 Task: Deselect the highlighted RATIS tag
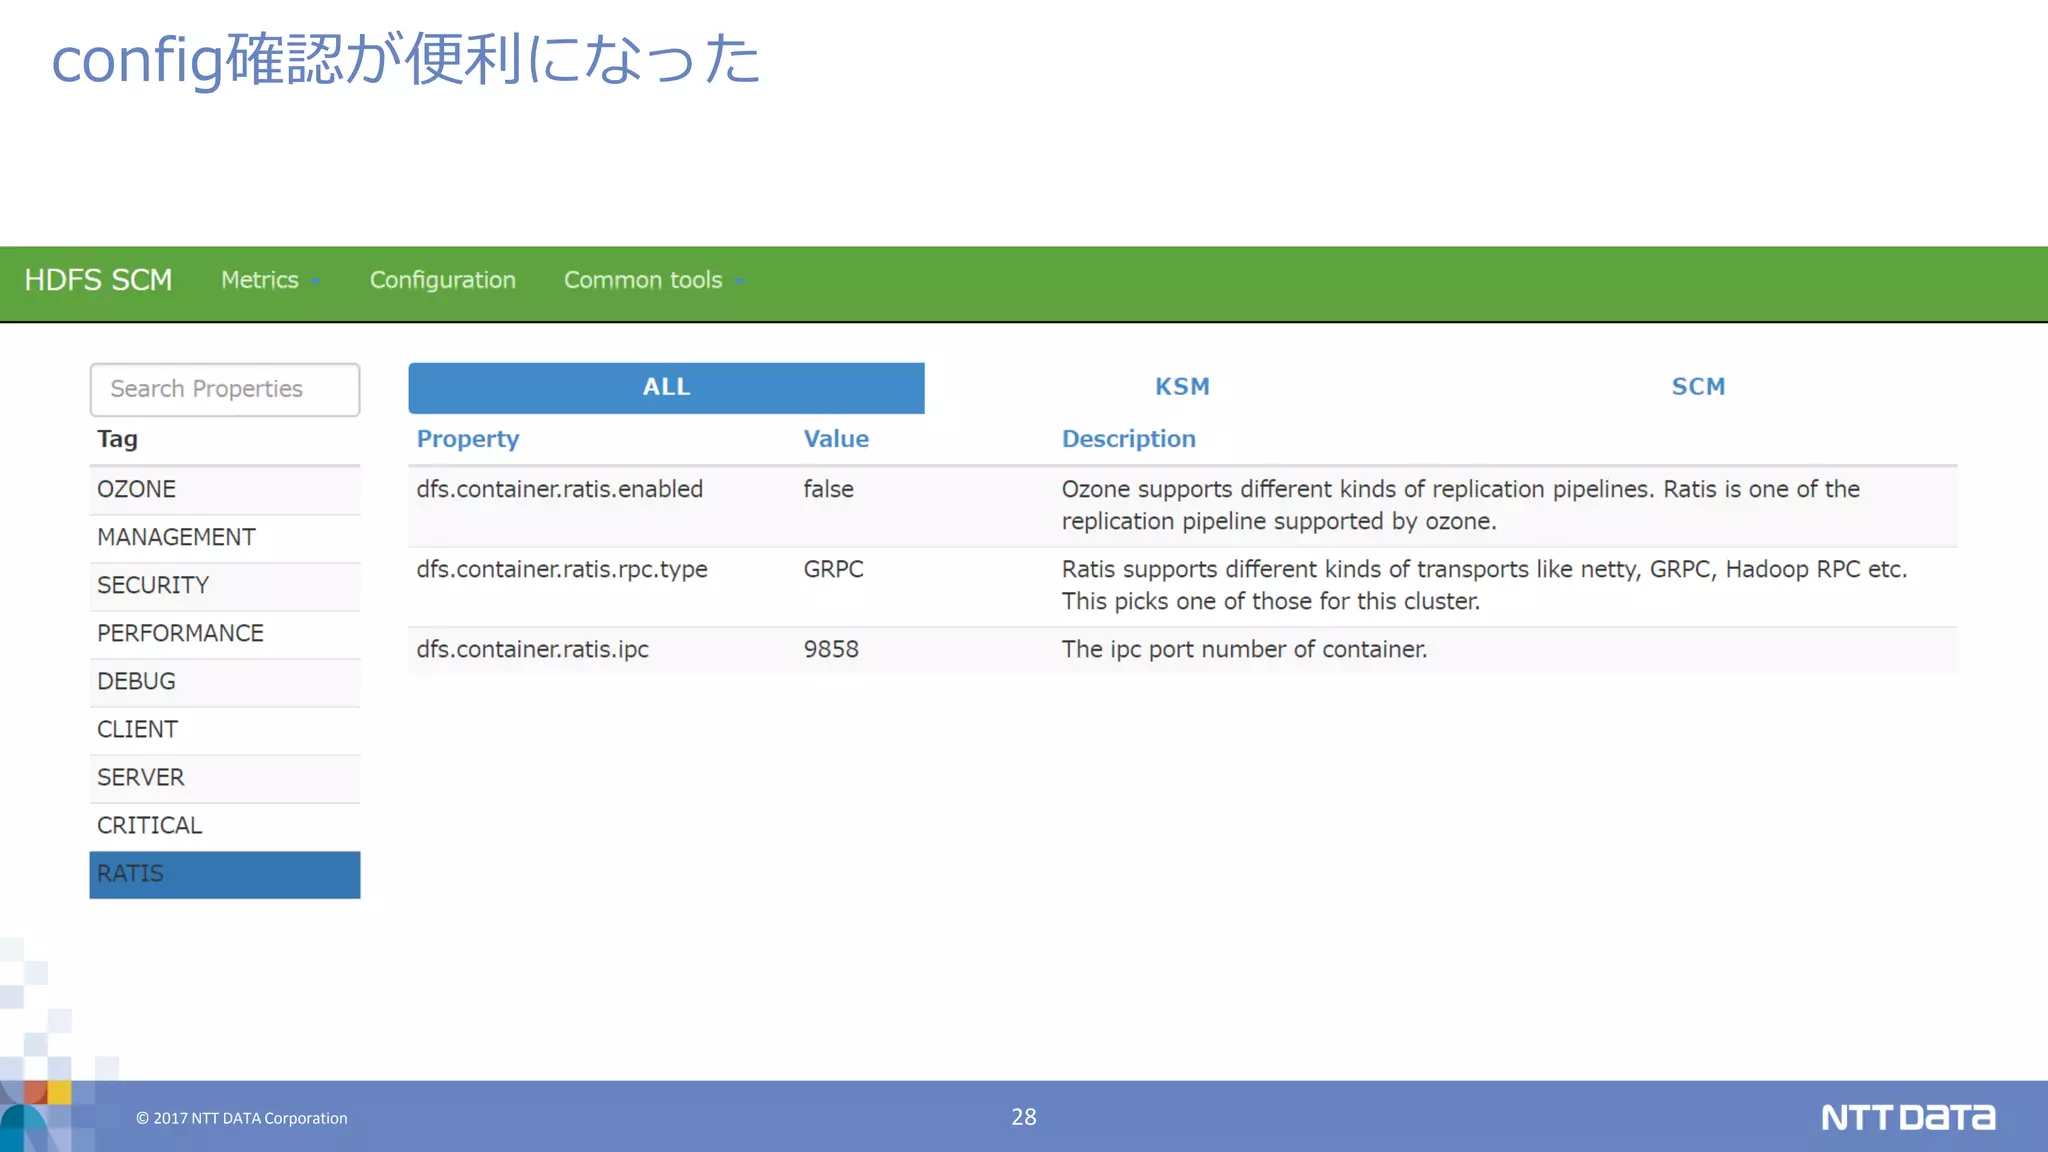tap(225, 874)
